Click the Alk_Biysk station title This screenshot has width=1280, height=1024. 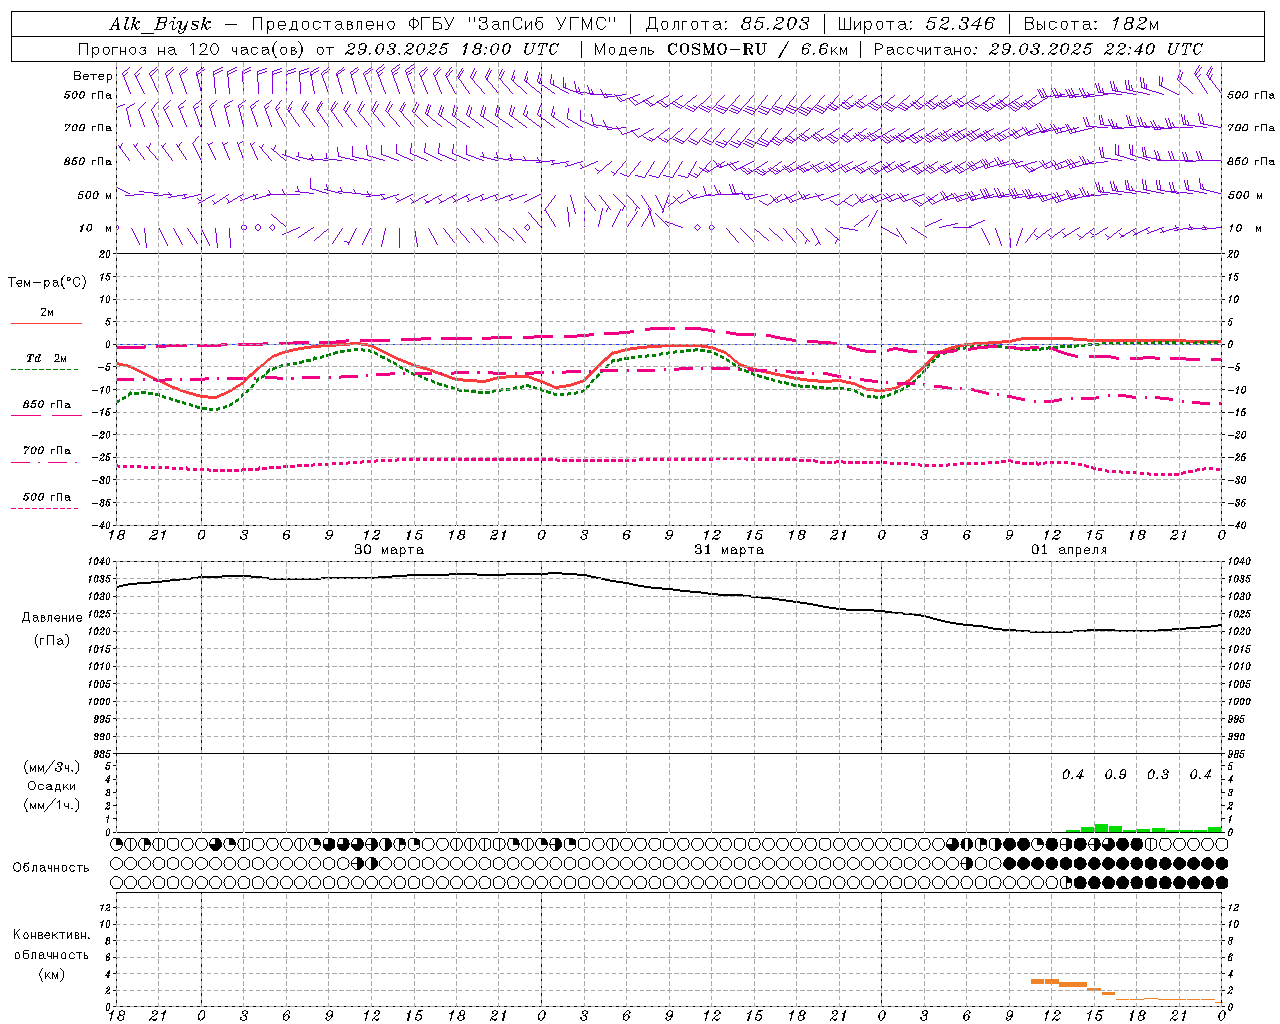[x=160, y=24]
